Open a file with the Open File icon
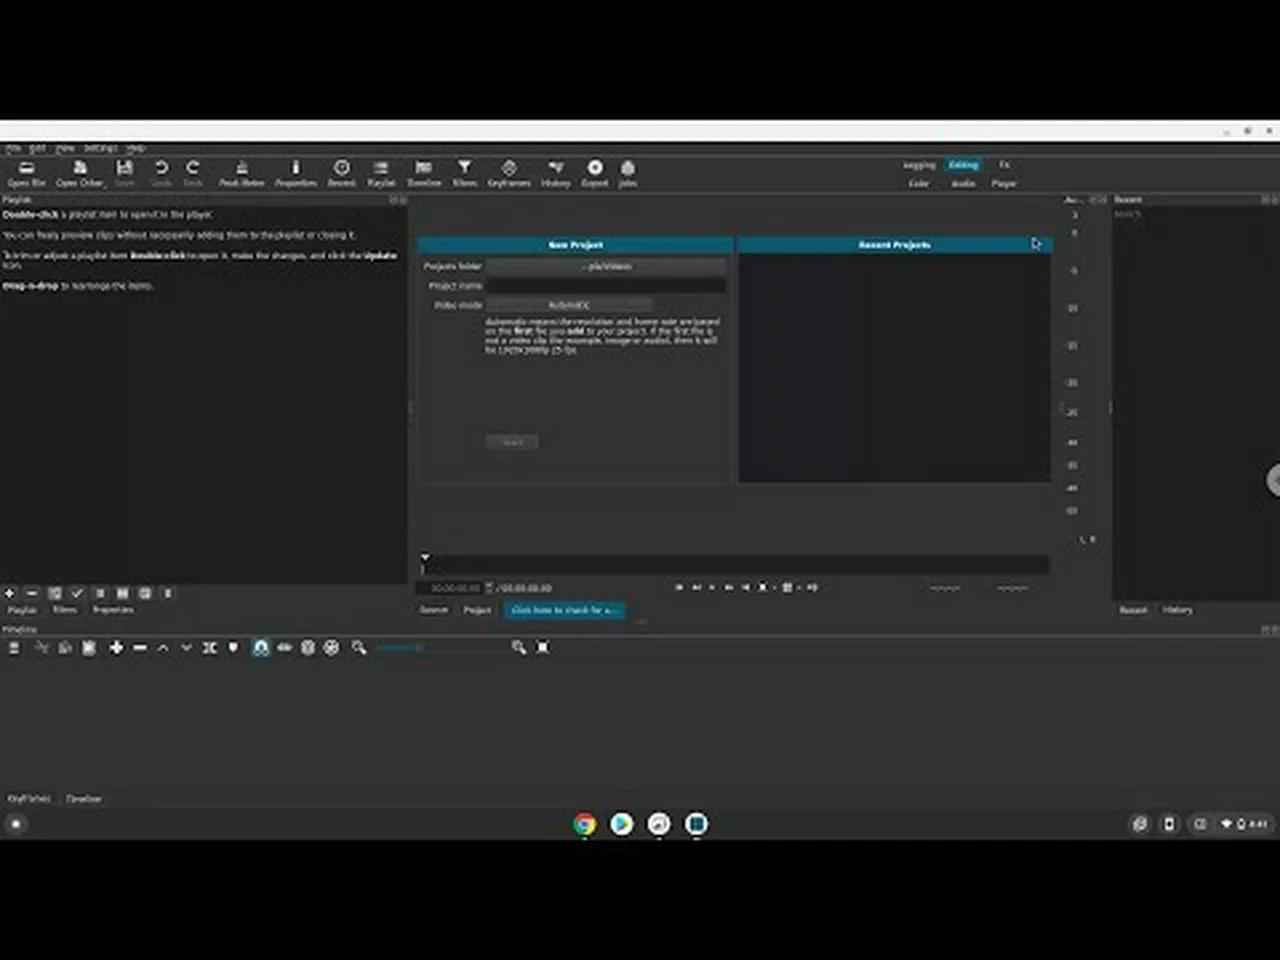The height and width of the screenshot is (960, 1280). 25,172
